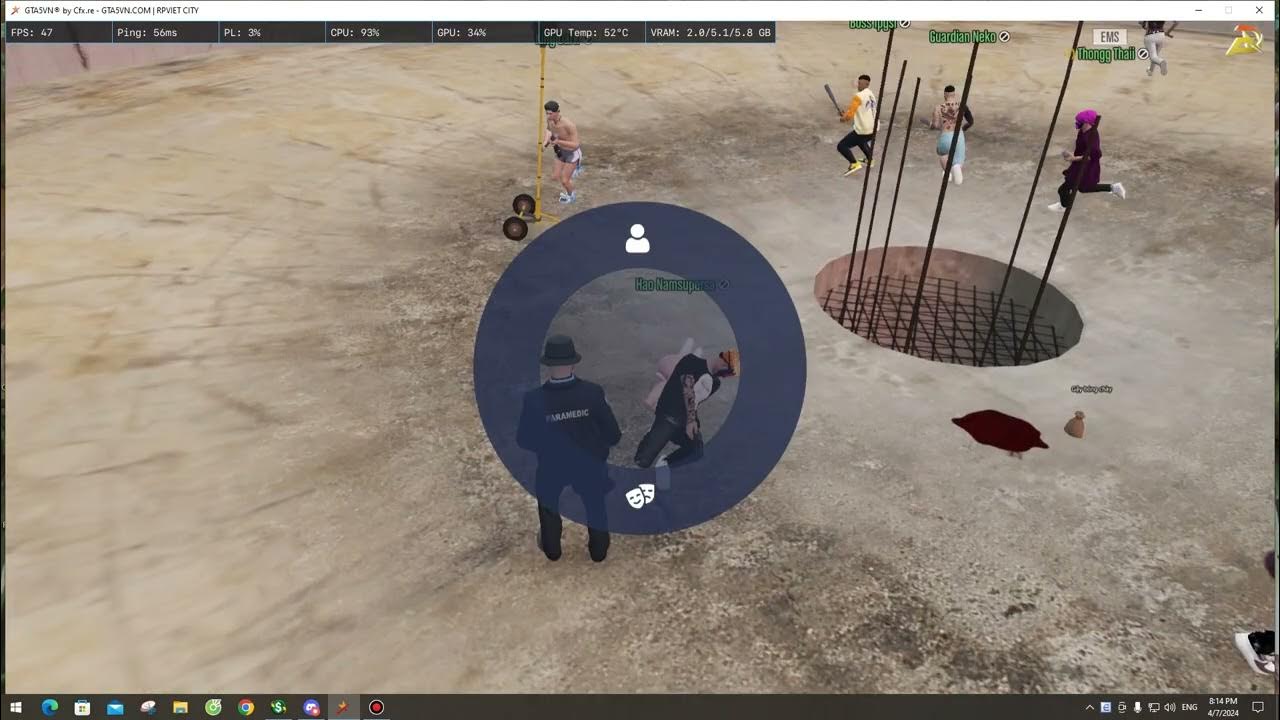Open Microsoft Store from taskbar
Image resolution: width=1280 pixels, height=720 pixels.
tap(82, 707)
